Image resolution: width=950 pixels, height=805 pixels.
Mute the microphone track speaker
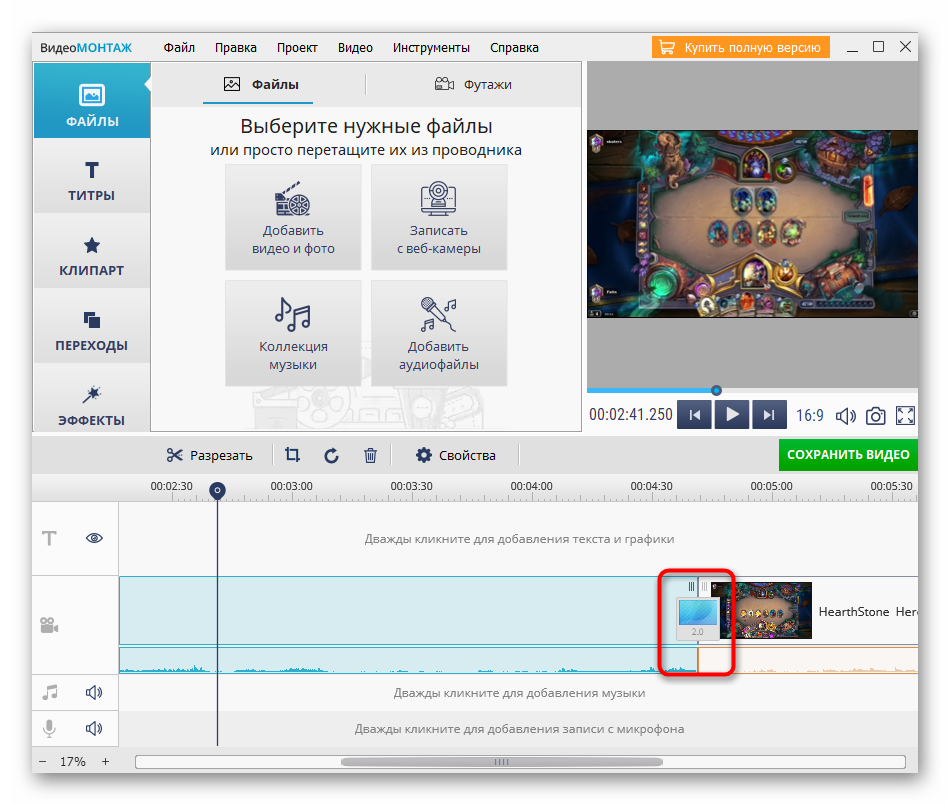(x=94, y=729)
